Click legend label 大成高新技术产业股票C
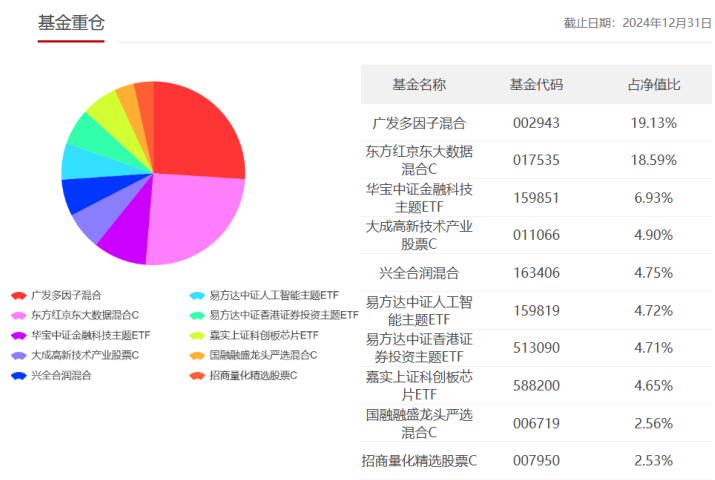The height and width of the screenshot is (480, 715). tap(85, 355)
